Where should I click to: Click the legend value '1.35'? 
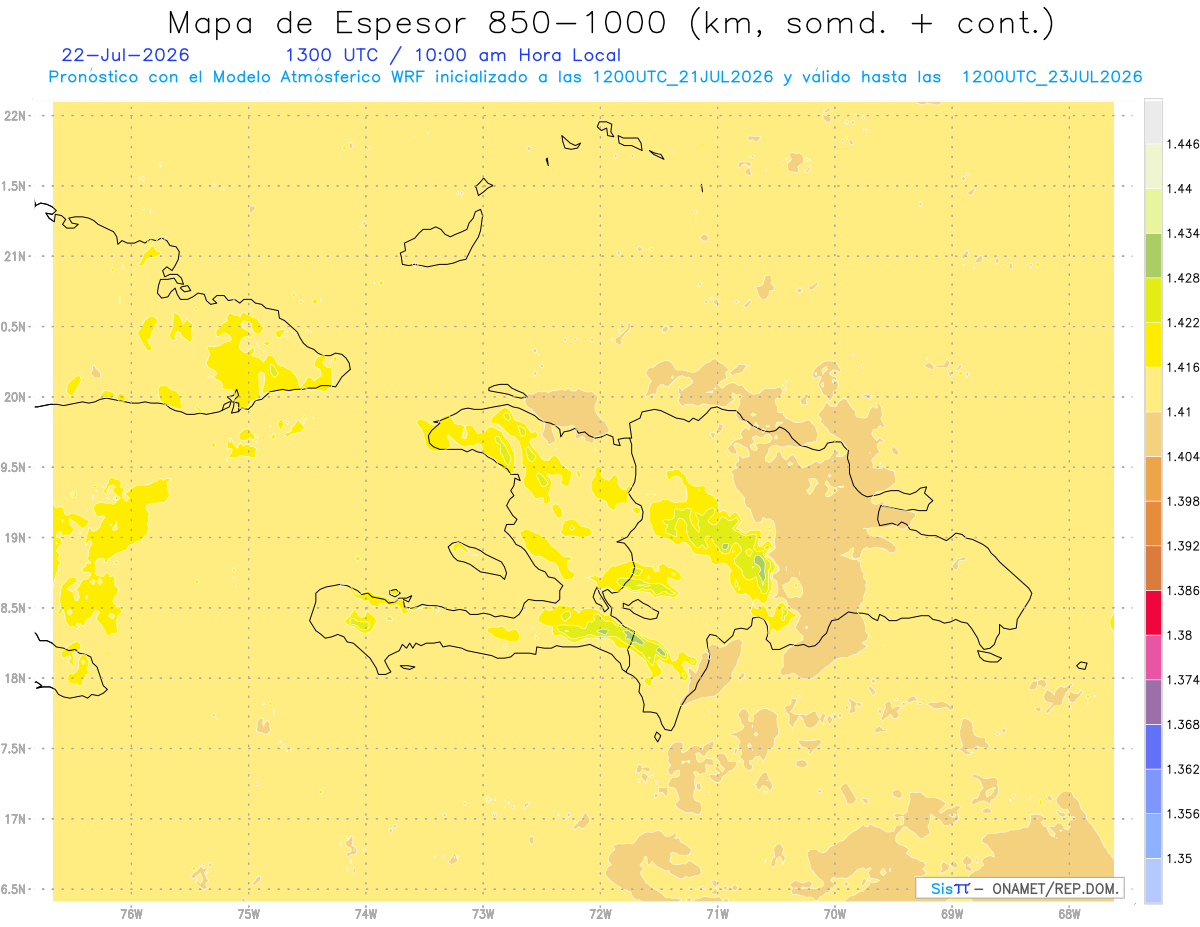tap(1180, 859)
